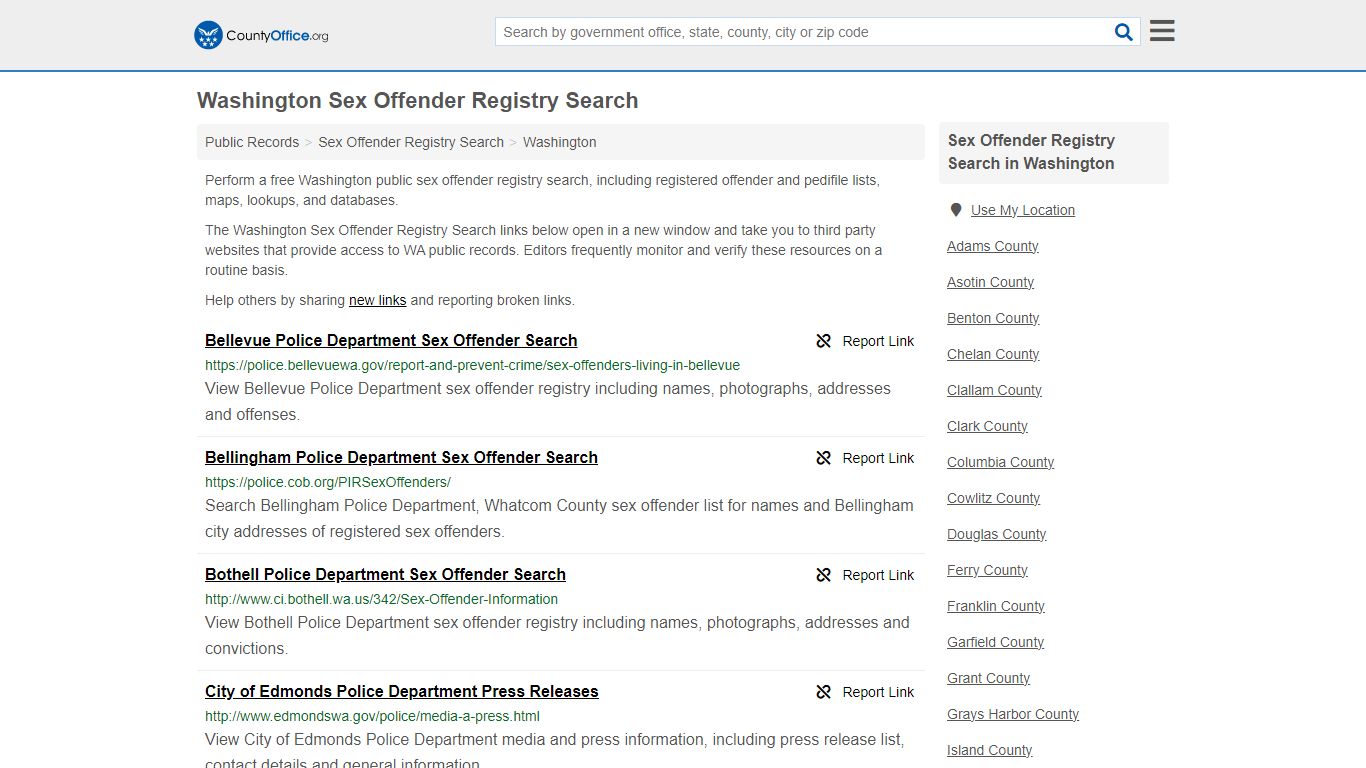Open the Public Records breadcrumb
The width and height of the screenshot is (1366, 768).
[x=252, y=142]
